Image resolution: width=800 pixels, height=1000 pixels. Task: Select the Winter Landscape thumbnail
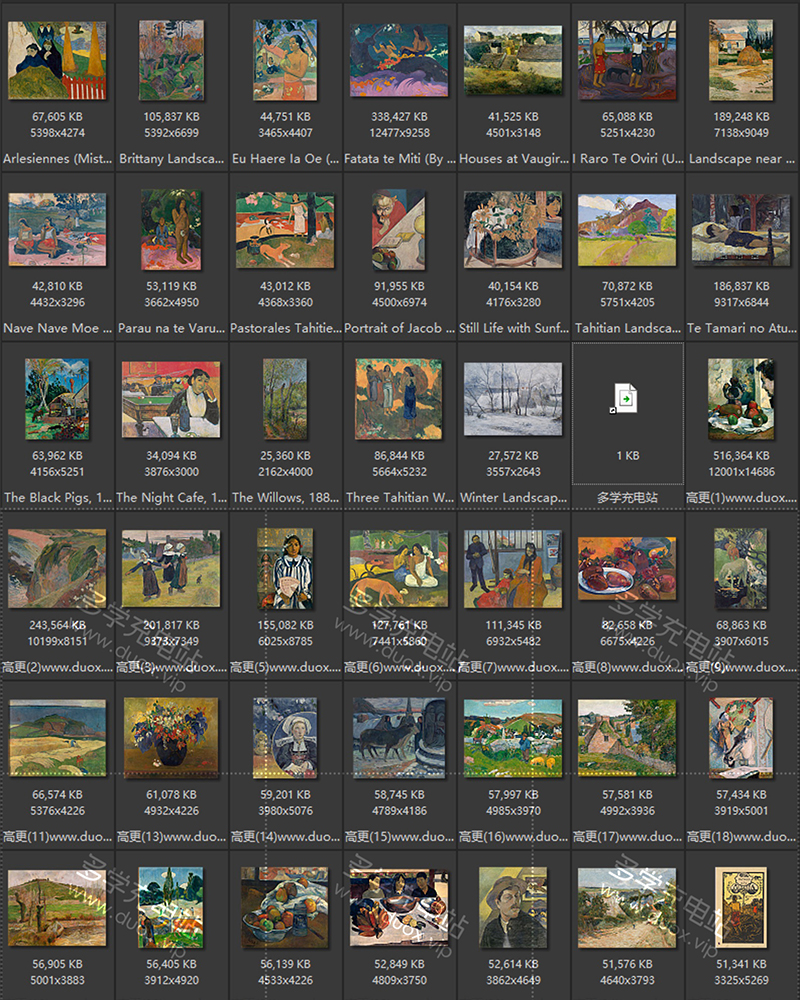pyautogui.click(x=513, y=398)
